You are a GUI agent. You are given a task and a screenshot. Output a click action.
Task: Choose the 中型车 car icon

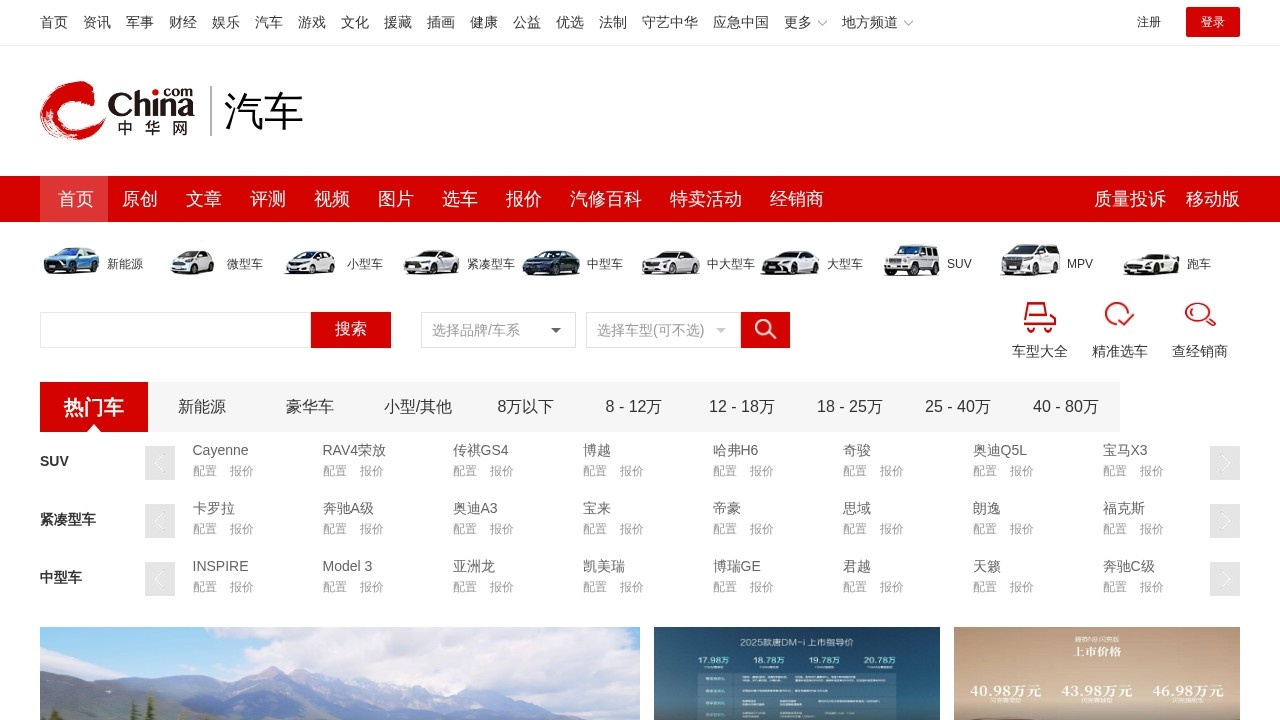[551, 262]
